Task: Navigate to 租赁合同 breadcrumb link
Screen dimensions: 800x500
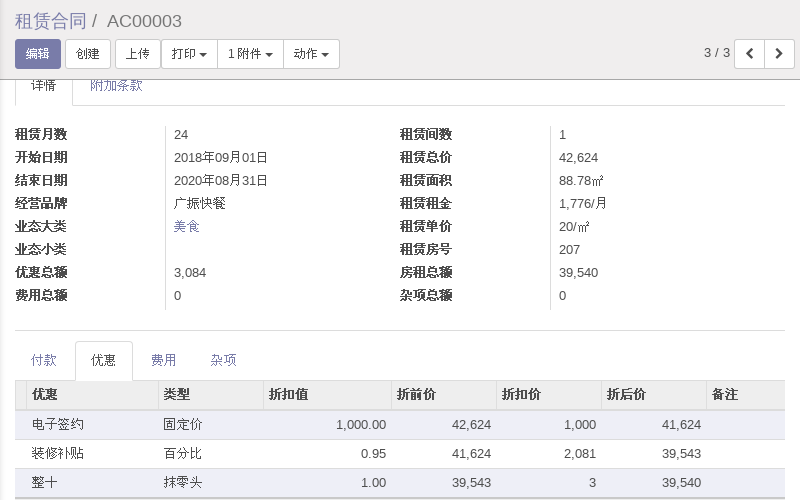Action: click(x=51, y=21)
